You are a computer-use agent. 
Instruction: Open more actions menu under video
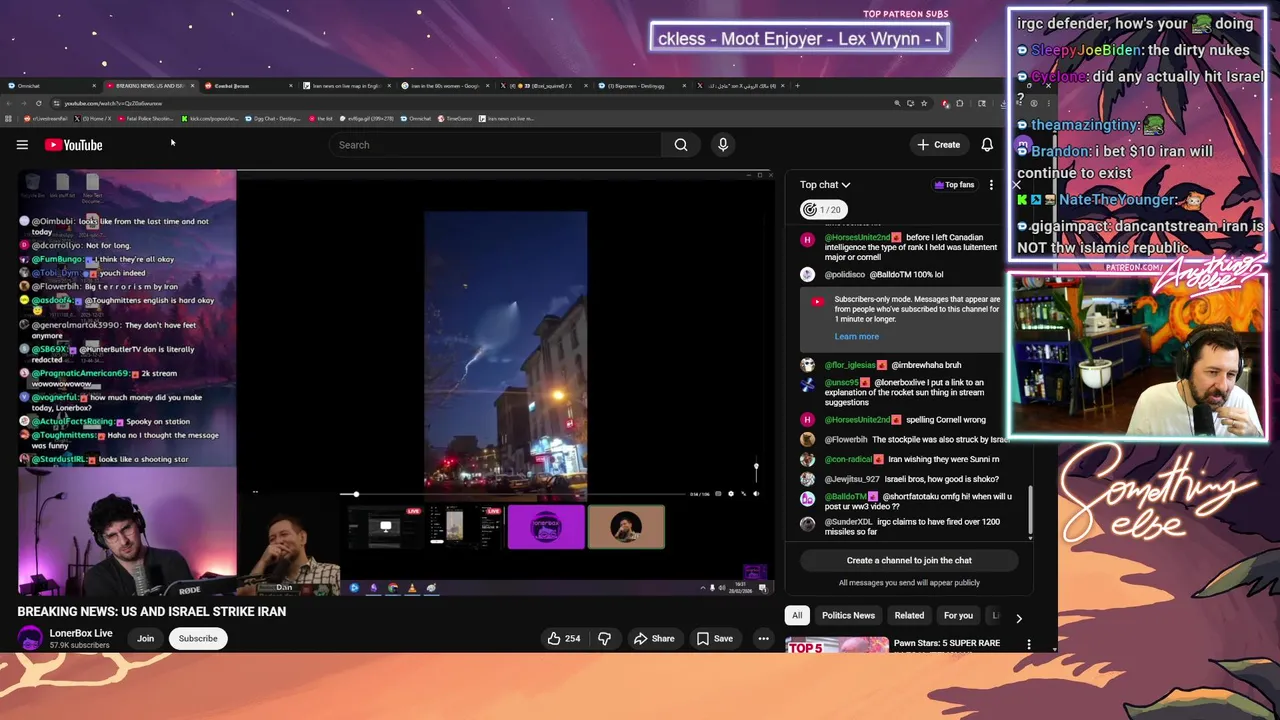(x=763, y=638)
